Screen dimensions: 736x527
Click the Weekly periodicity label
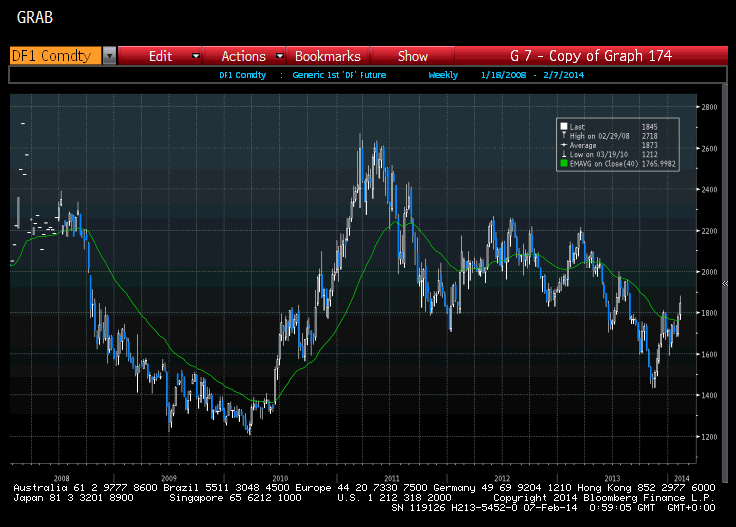click(x=444, y=75)
